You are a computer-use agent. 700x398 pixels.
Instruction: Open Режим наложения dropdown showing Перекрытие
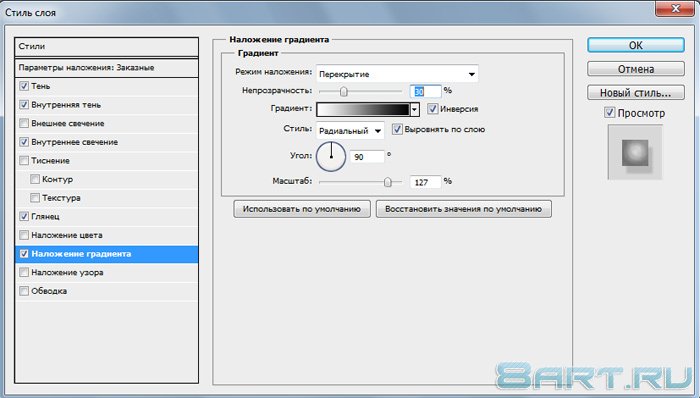pyautogui.click(x=397, y=74)
